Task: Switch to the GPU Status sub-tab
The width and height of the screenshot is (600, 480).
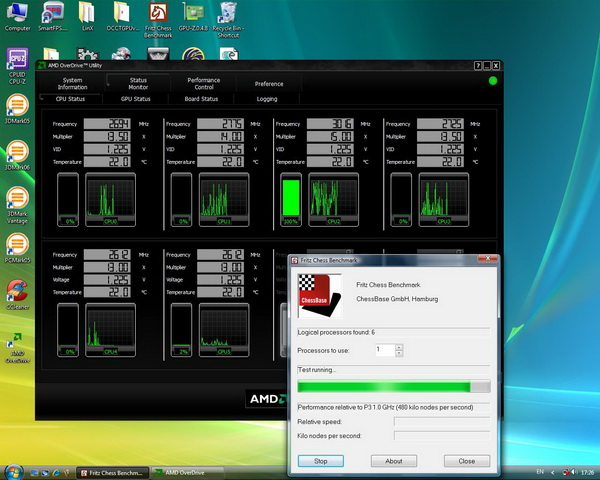Action: 136,99
